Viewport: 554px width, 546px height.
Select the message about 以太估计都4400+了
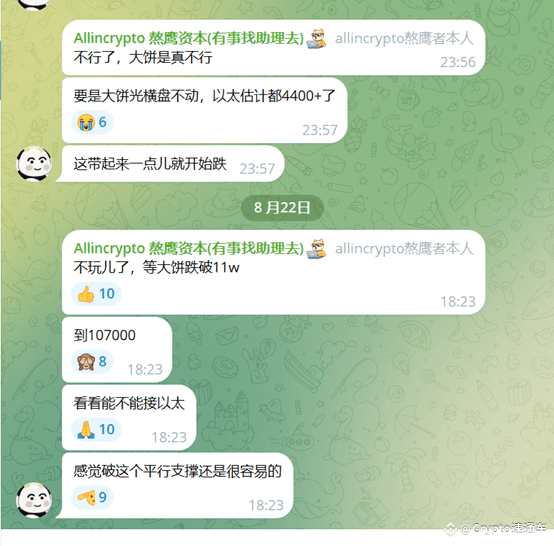point(204,96)
